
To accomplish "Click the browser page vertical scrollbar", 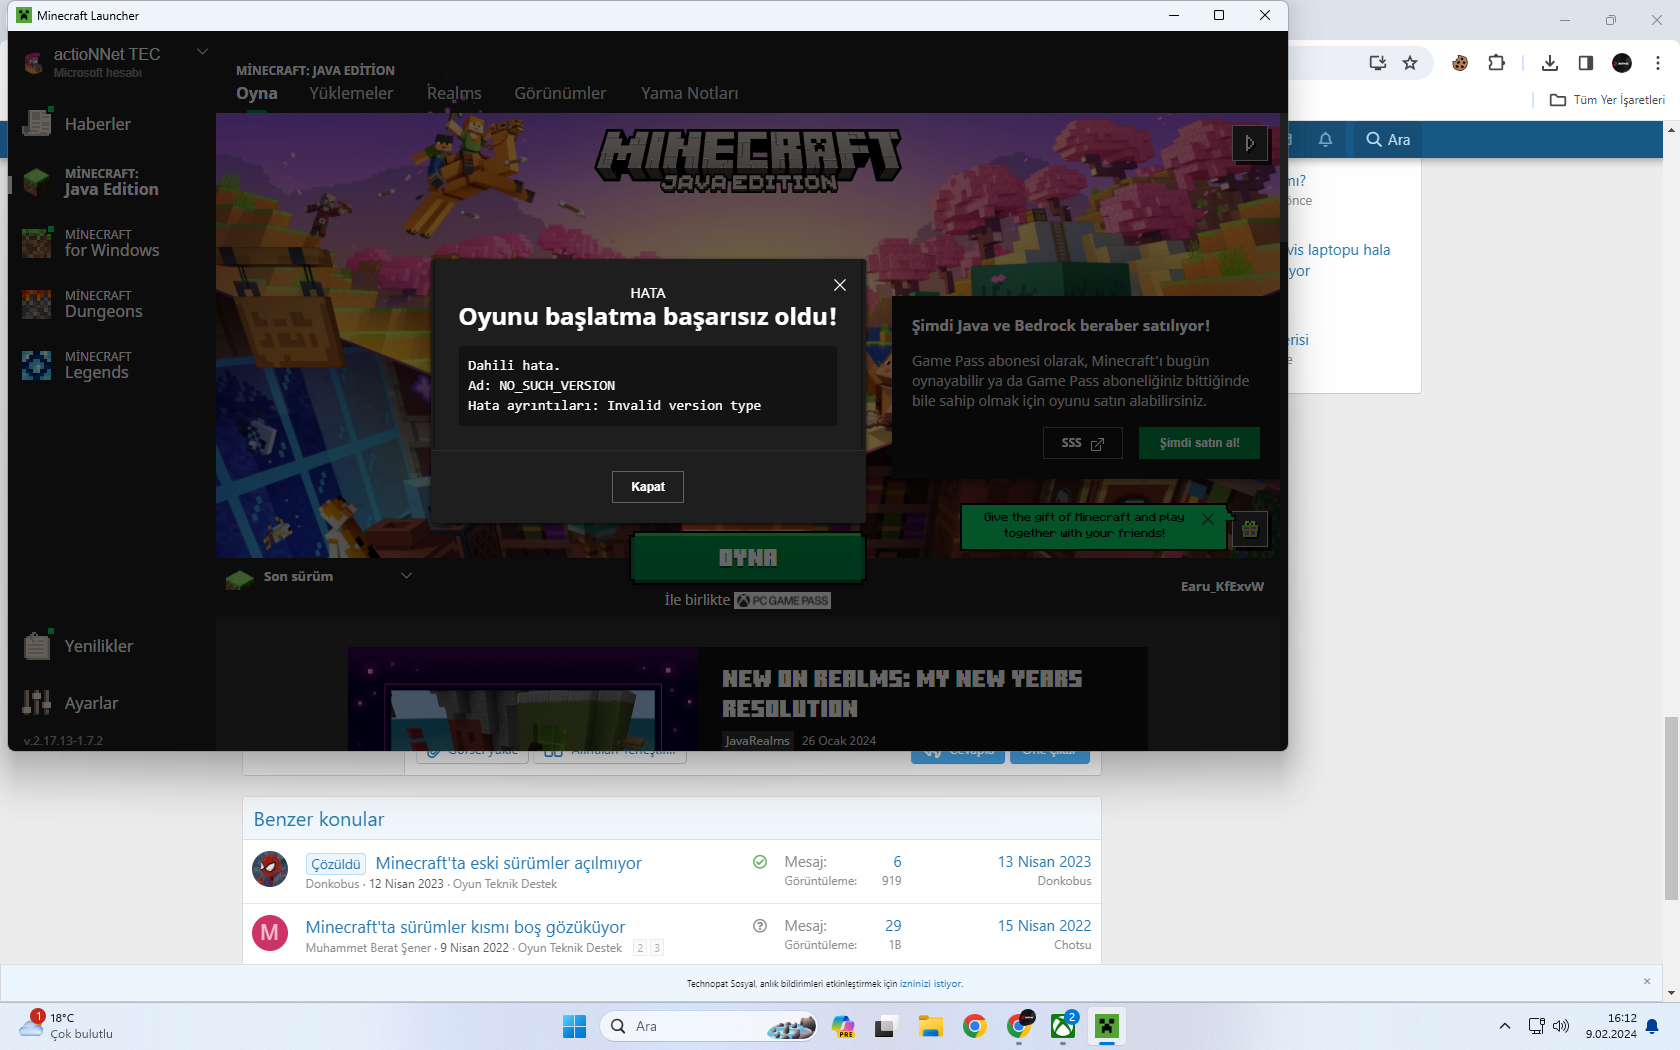I will [1671, 808].
